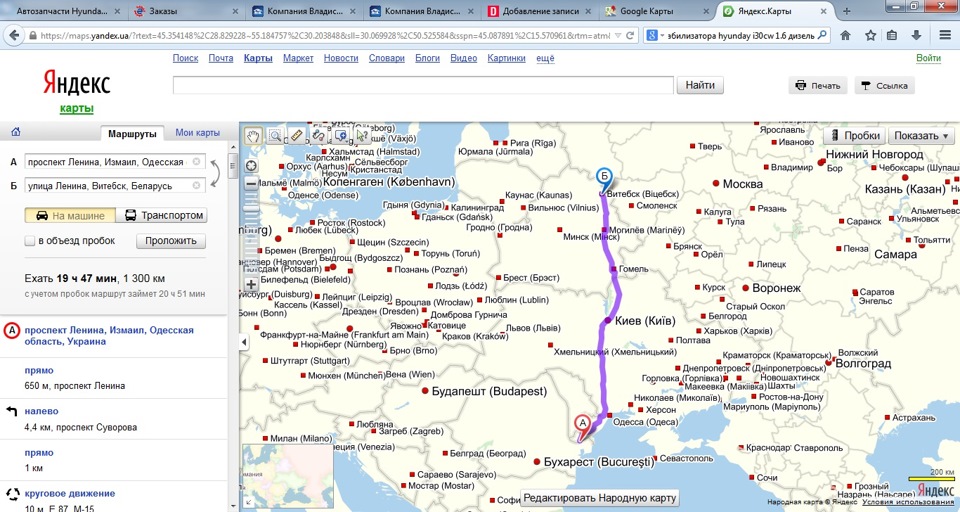Click the 'Ссылка' link button

[x=884, y=86]
